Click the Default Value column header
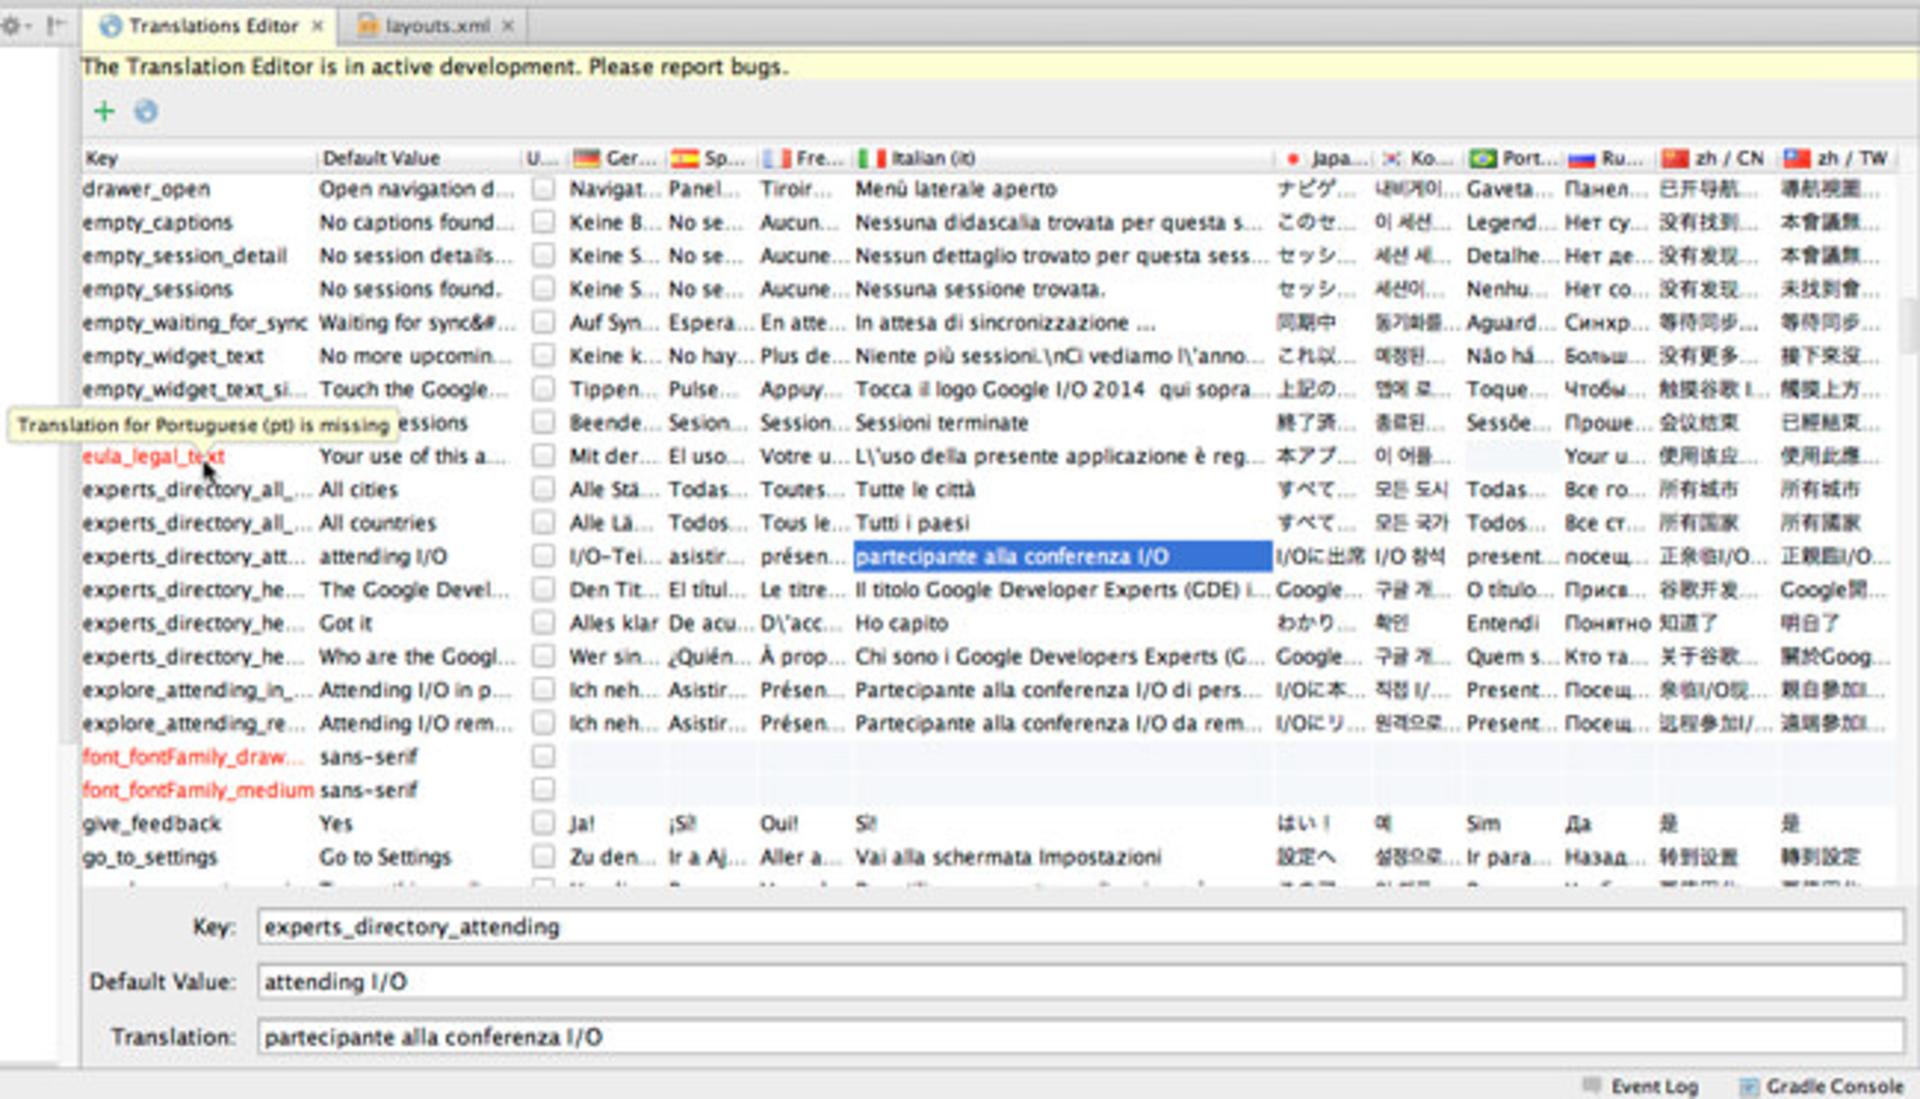The height and width of the screenshot is (1099, 1920). 418,158
